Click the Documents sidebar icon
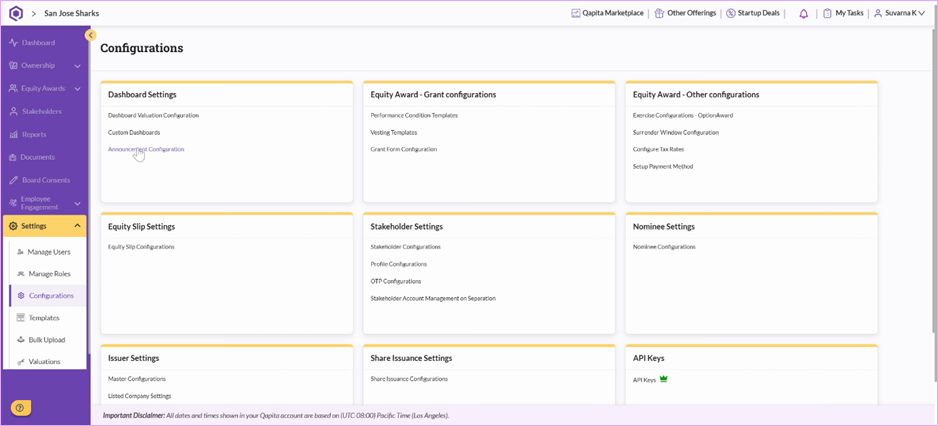This screenshot has height=426, width=938. coord(14,157)
